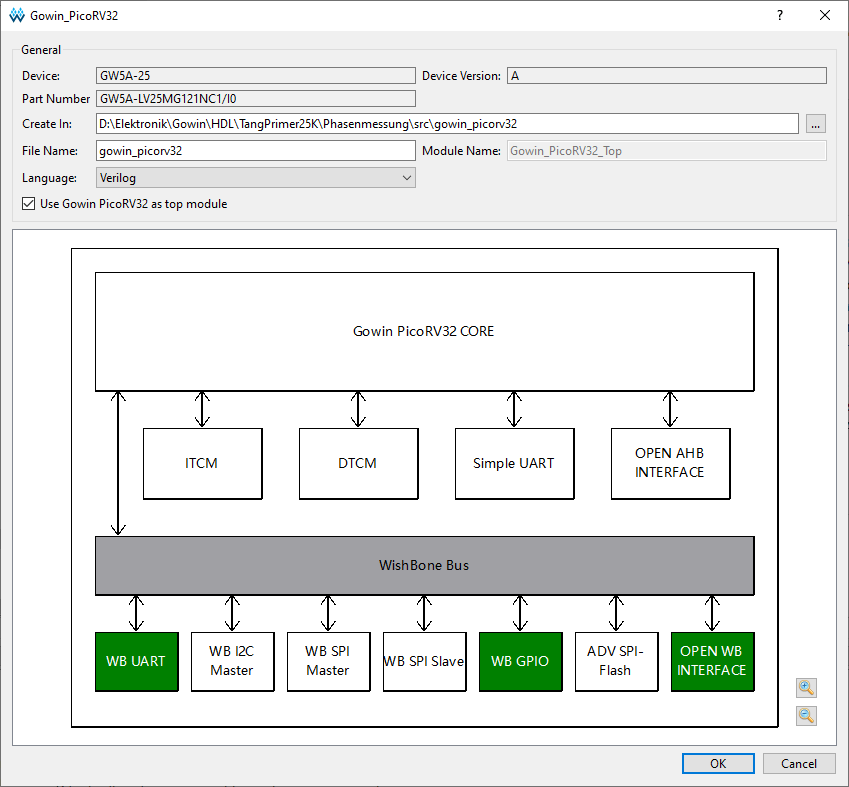The width and height of the screenshot is (849, 787).
Task: Click the Part Number field
Action: pos(256,99)
